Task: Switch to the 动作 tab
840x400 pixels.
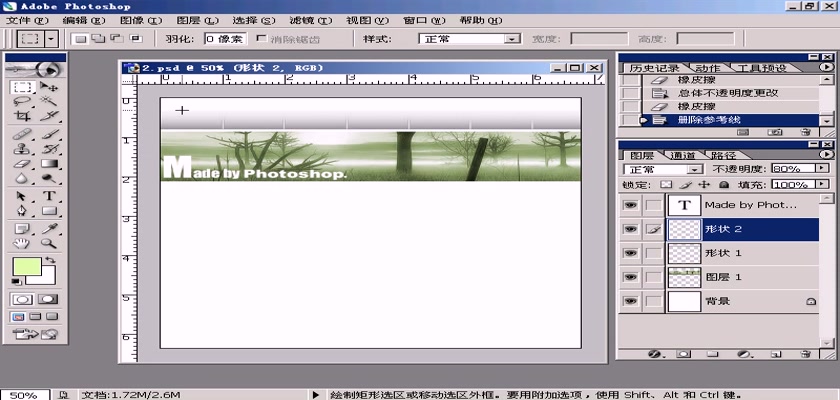Action: [x=707, y=68]
